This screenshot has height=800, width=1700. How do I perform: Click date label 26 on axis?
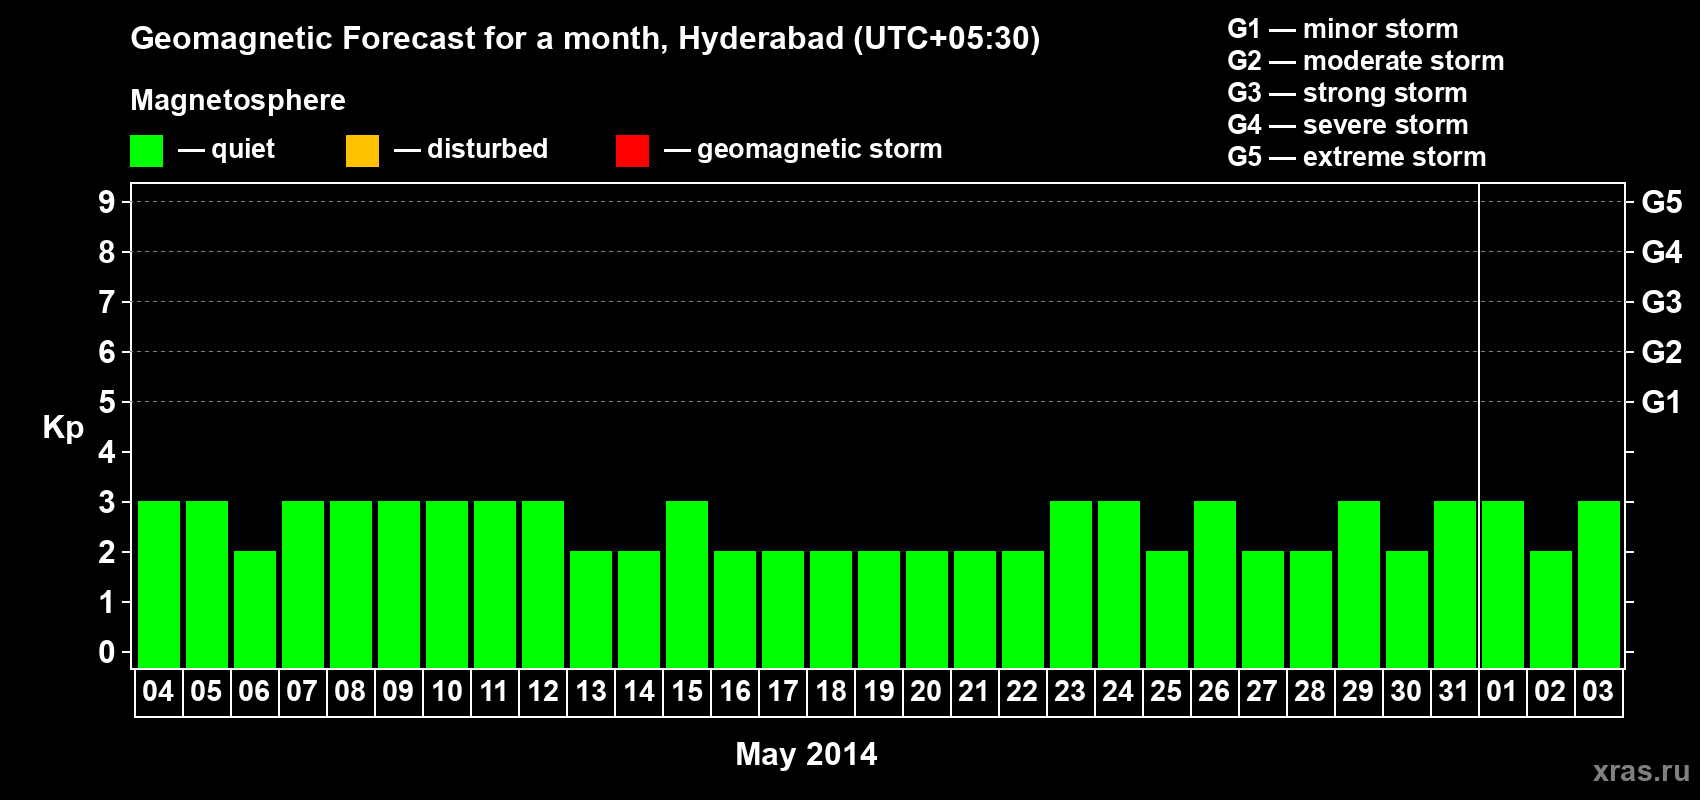[1214, 692]
